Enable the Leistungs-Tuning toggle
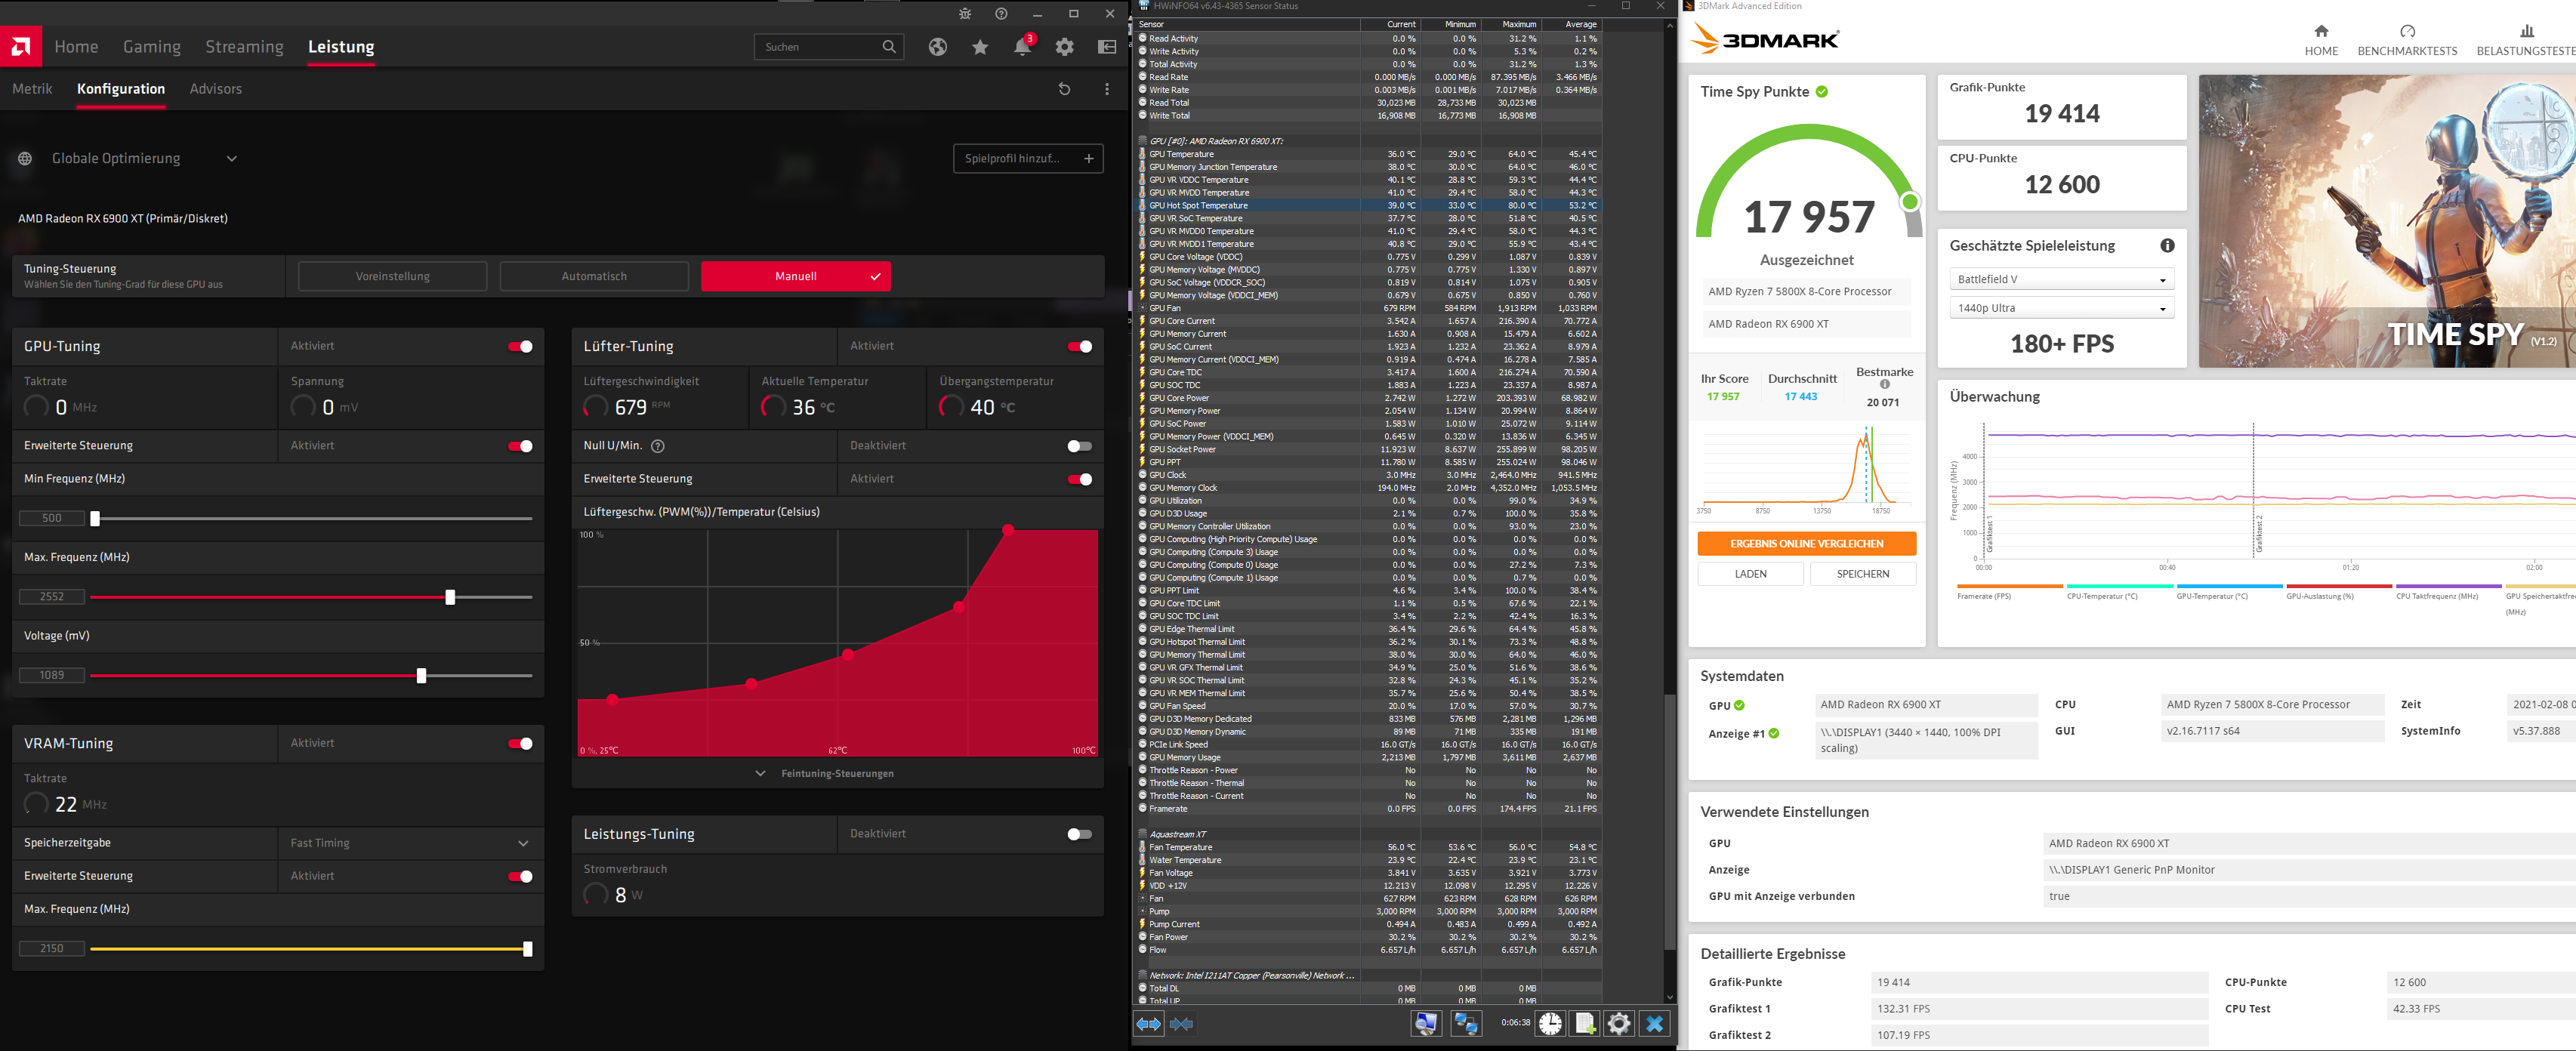Screen dimensions: 2576x1051 tap(1079, 834)
